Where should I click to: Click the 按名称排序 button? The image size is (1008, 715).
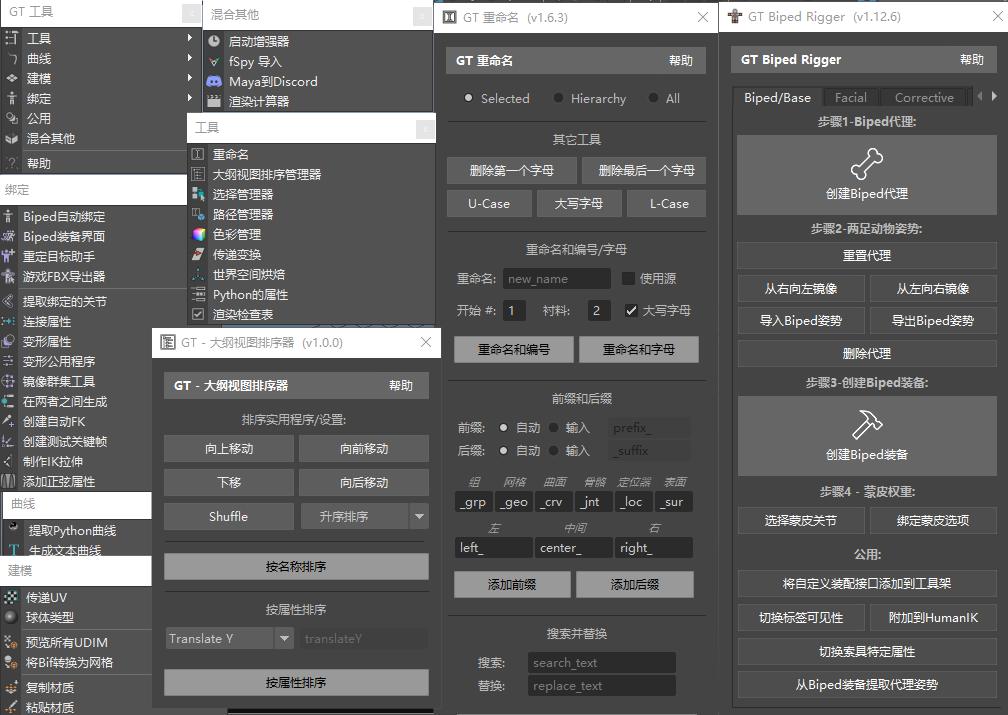[x=296, y=566]
